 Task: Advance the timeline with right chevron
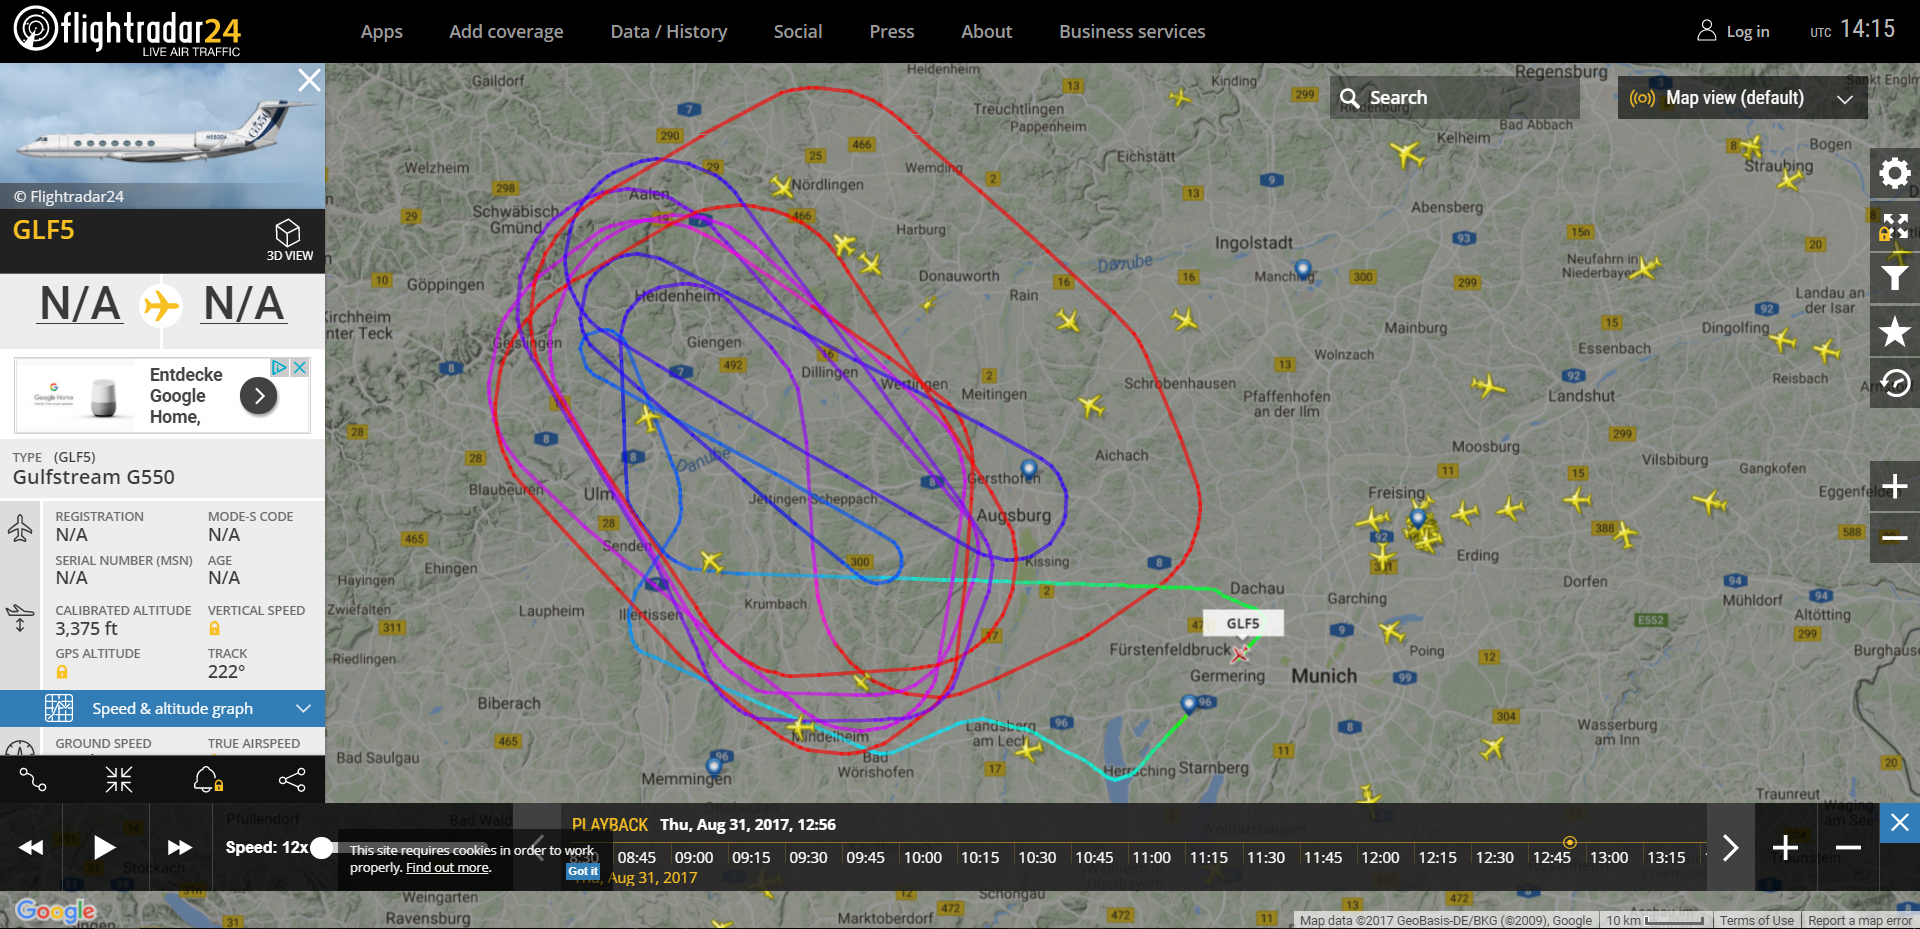point(1730,848)
